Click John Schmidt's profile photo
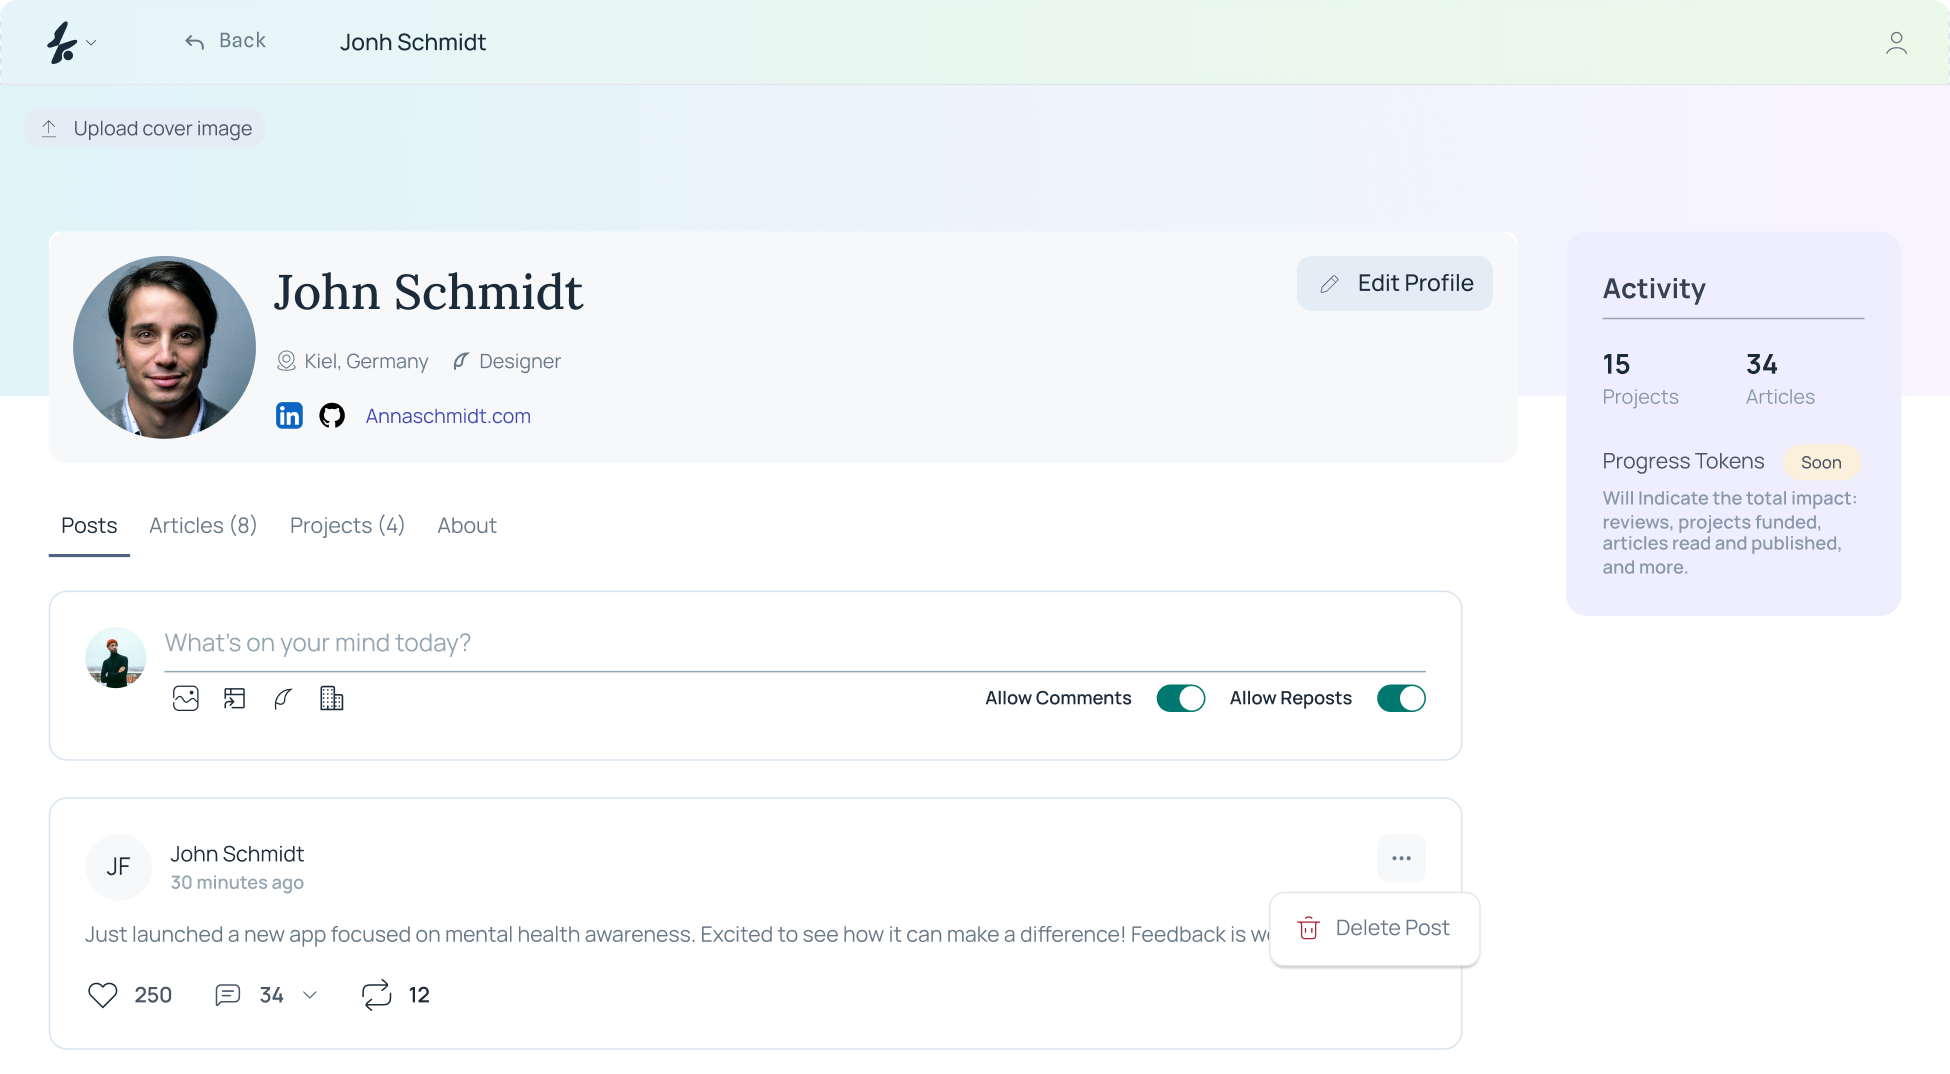1950x1074 pixels. (x=164, y=347)
